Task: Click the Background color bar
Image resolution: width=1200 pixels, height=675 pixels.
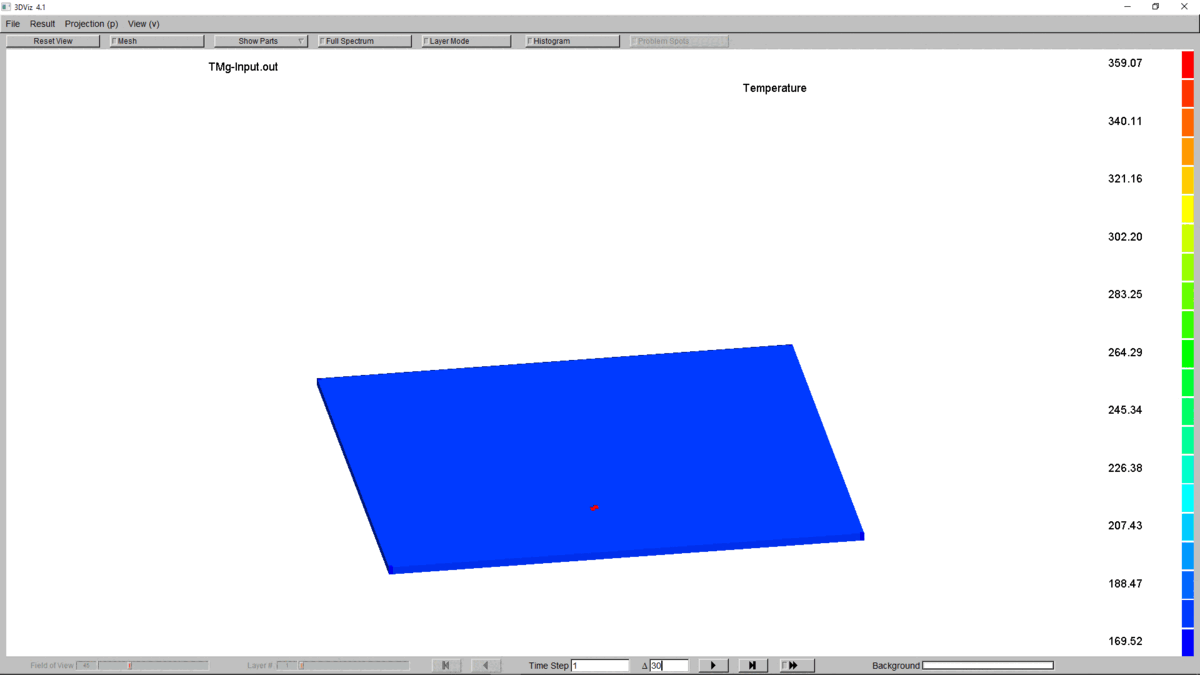Action: (x=987, y=665)
